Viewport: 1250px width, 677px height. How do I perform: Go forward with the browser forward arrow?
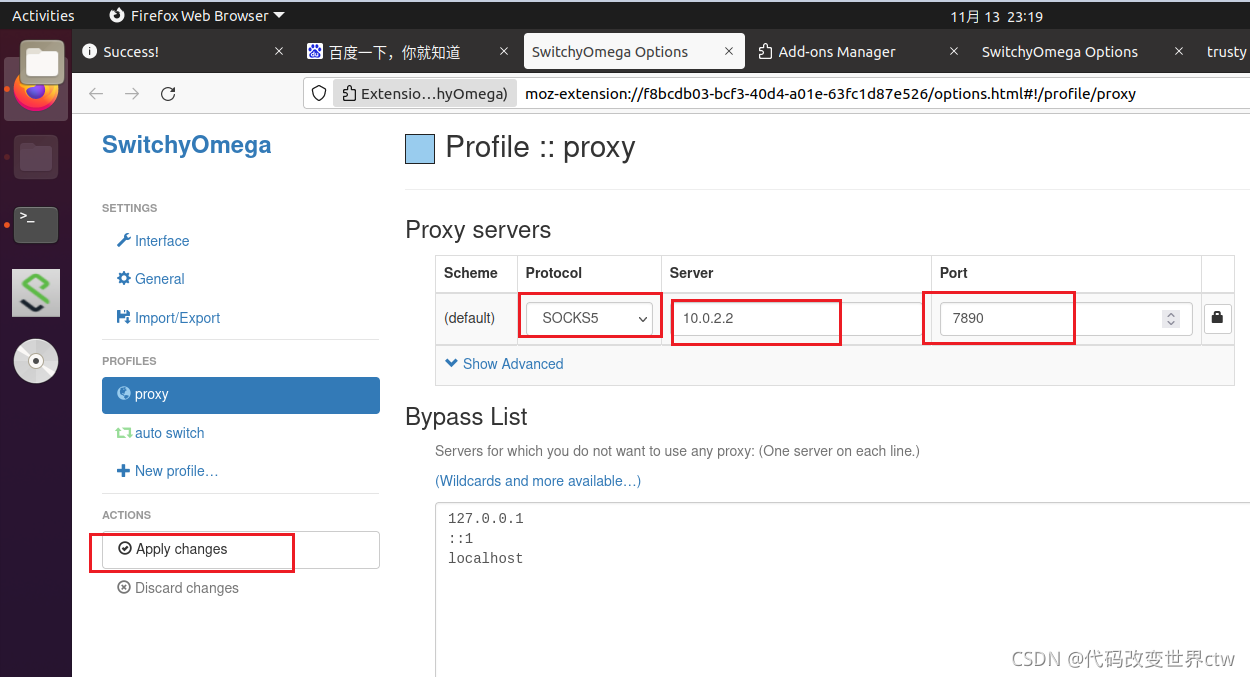(x=132, y=94)
